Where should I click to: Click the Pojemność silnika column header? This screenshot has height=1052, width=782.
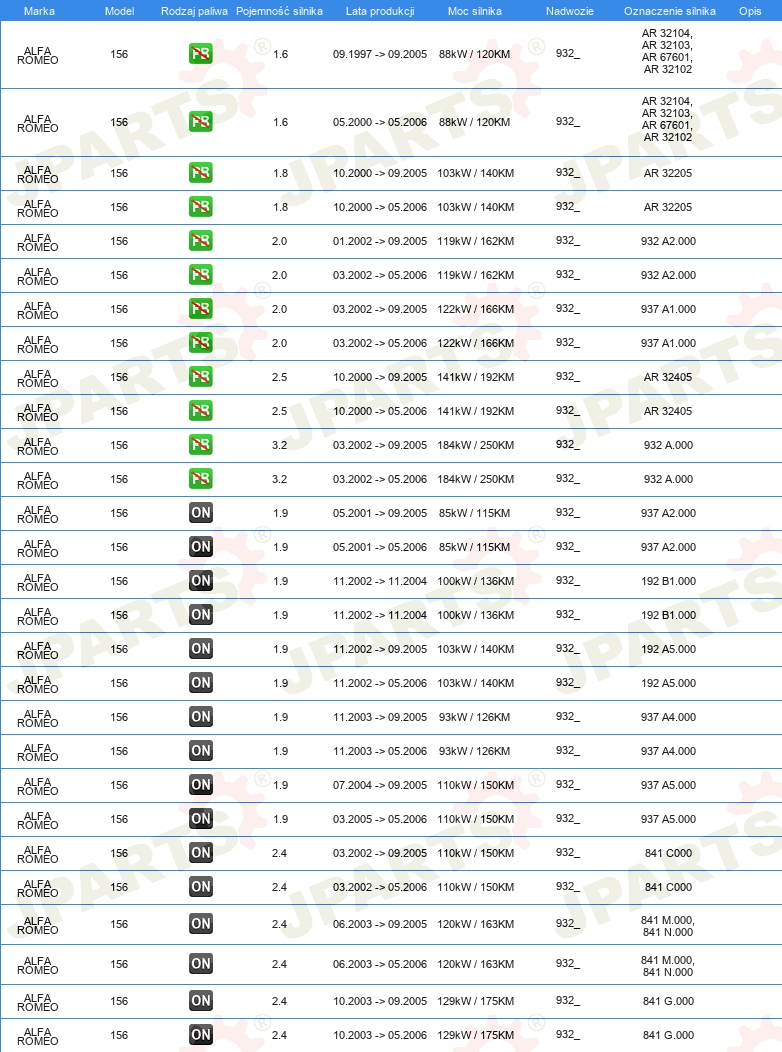coord(279,11)
